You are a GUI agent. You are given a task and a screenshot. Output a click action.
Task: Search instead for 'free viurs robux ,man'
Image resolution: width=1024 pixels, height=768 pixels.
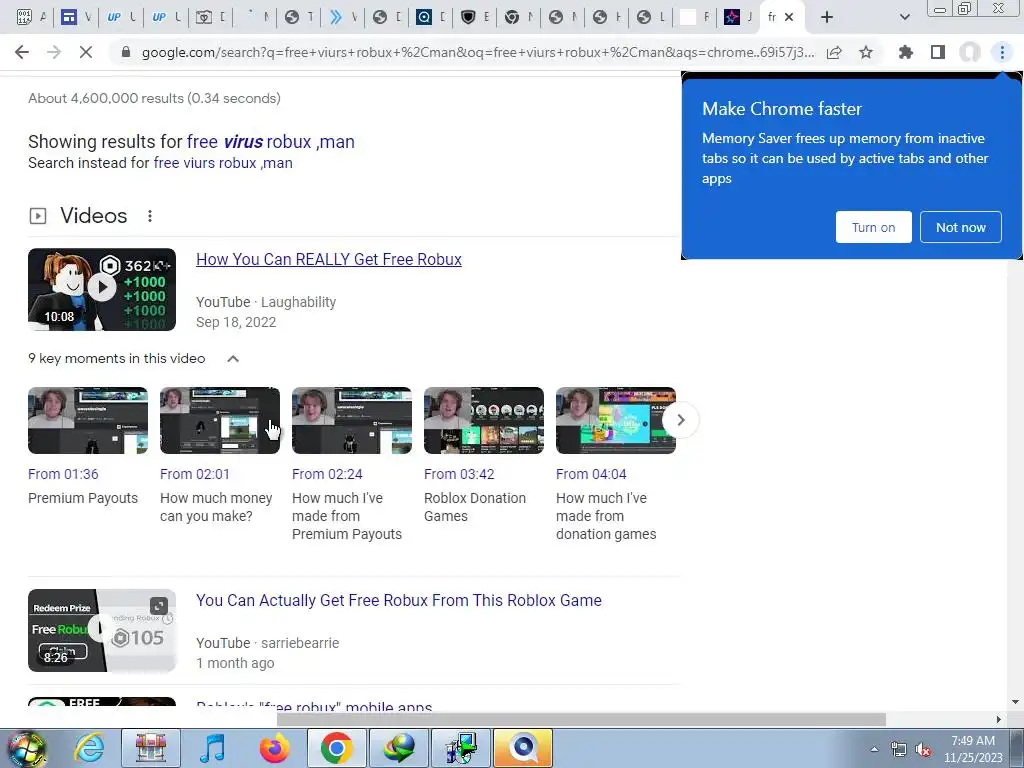pyautogui.click(x=223, y=163)
